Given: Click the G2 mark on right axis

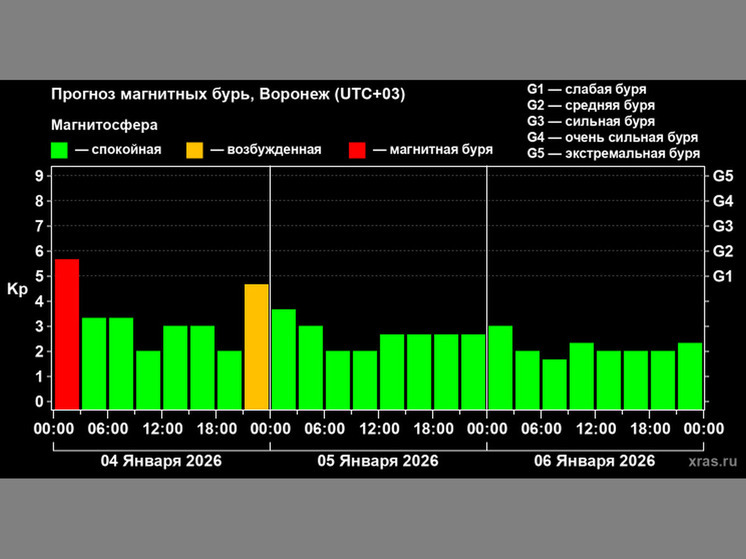Looking at the screenshot, I should pyautogui.click(x=722, y=251).
